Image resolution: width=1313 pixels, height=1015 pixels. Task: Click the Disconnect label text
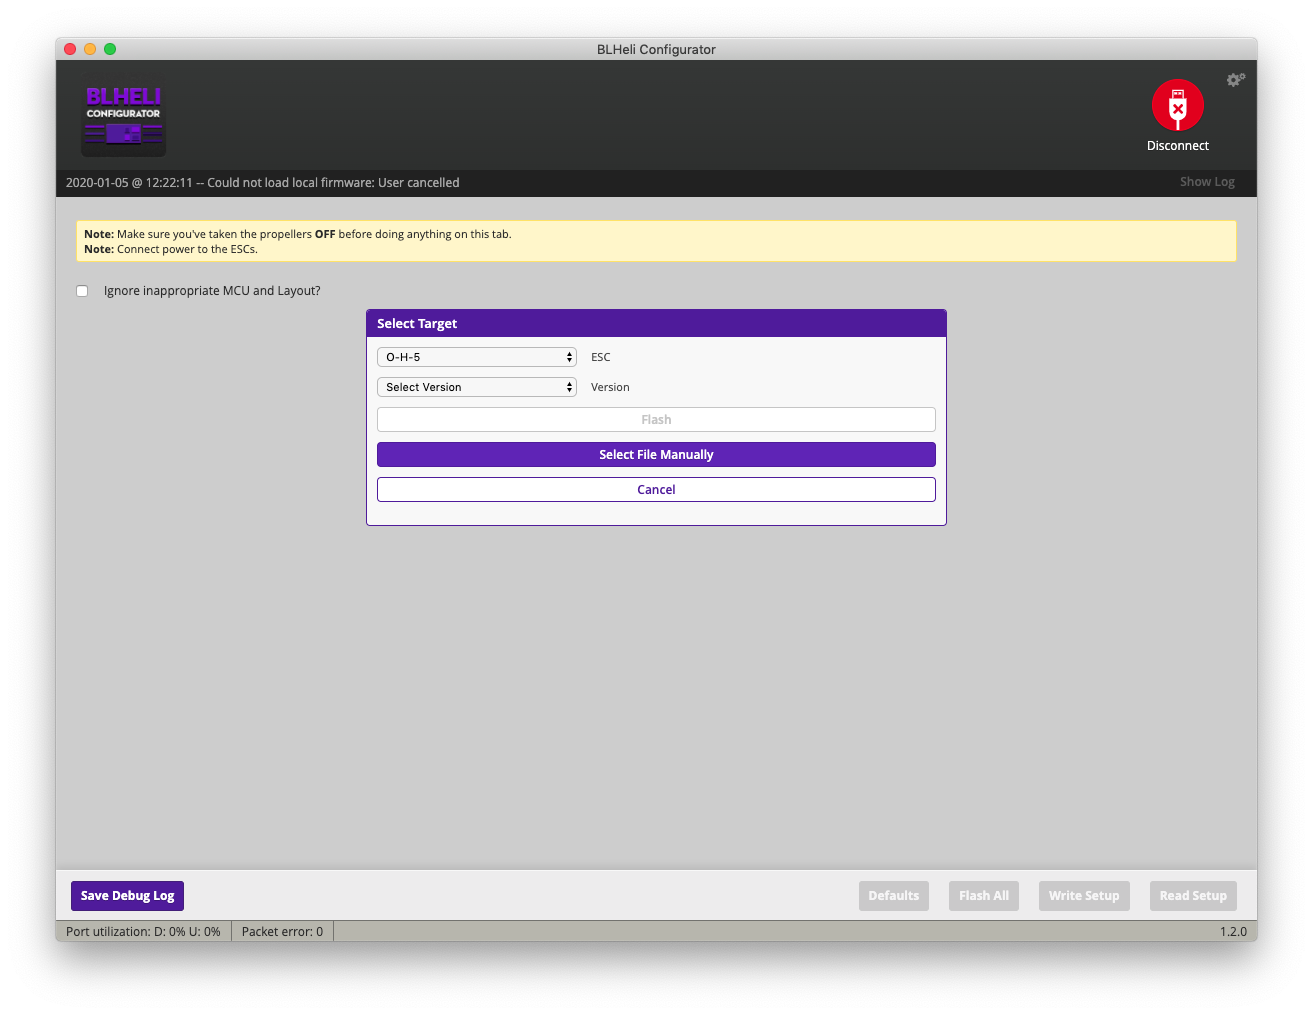click(1177, 146)
